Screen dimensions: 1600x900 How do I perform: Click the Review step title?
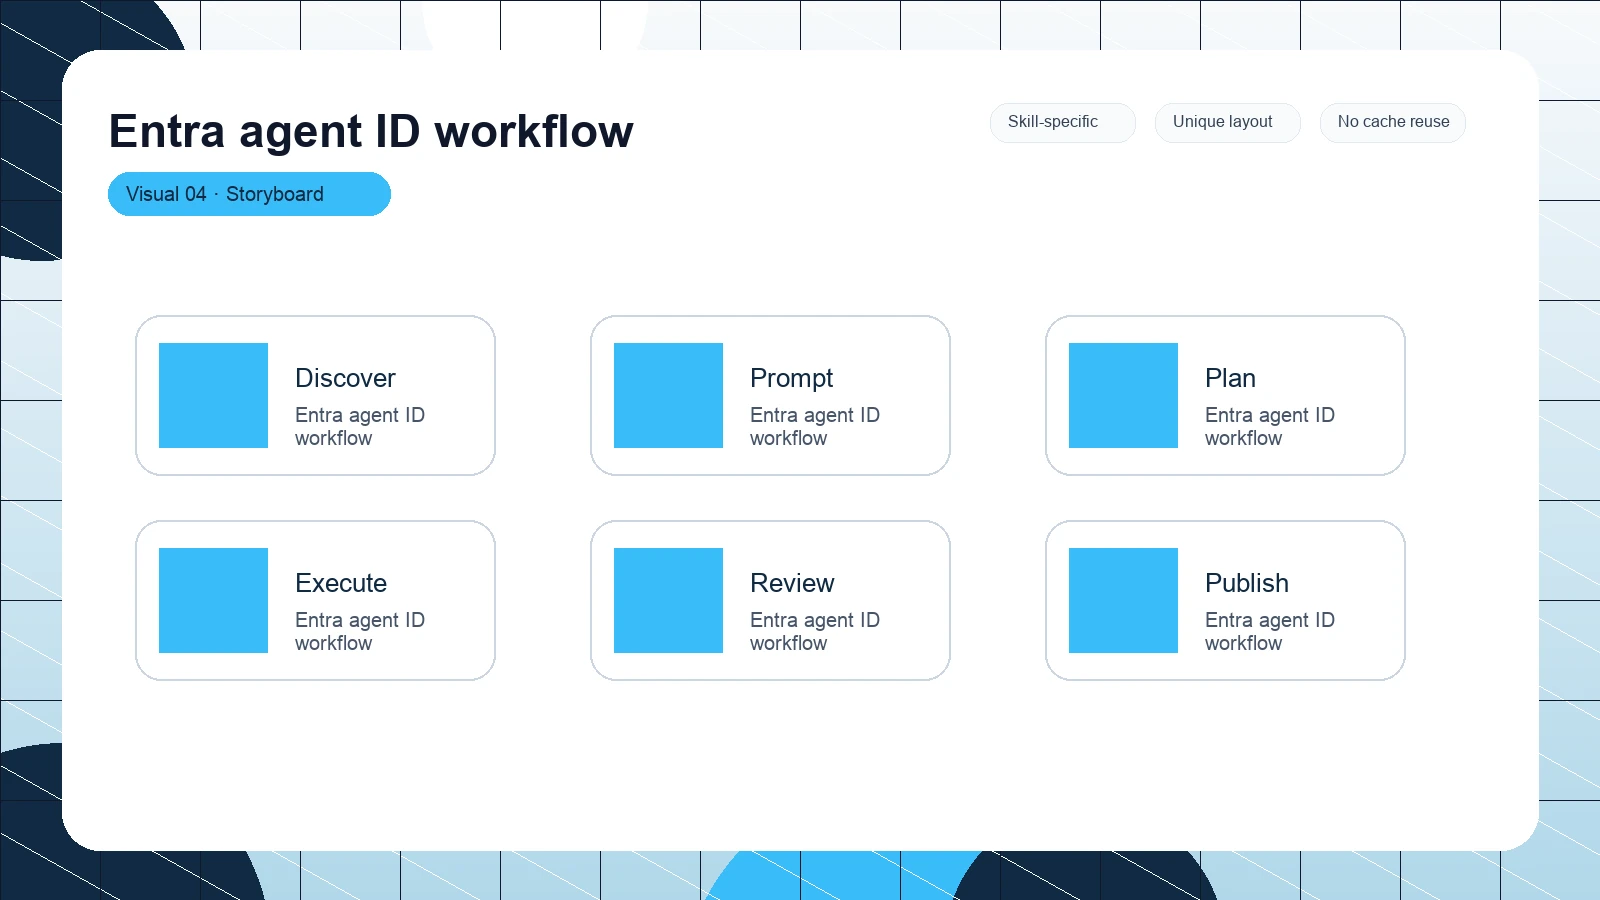point(792,583)
